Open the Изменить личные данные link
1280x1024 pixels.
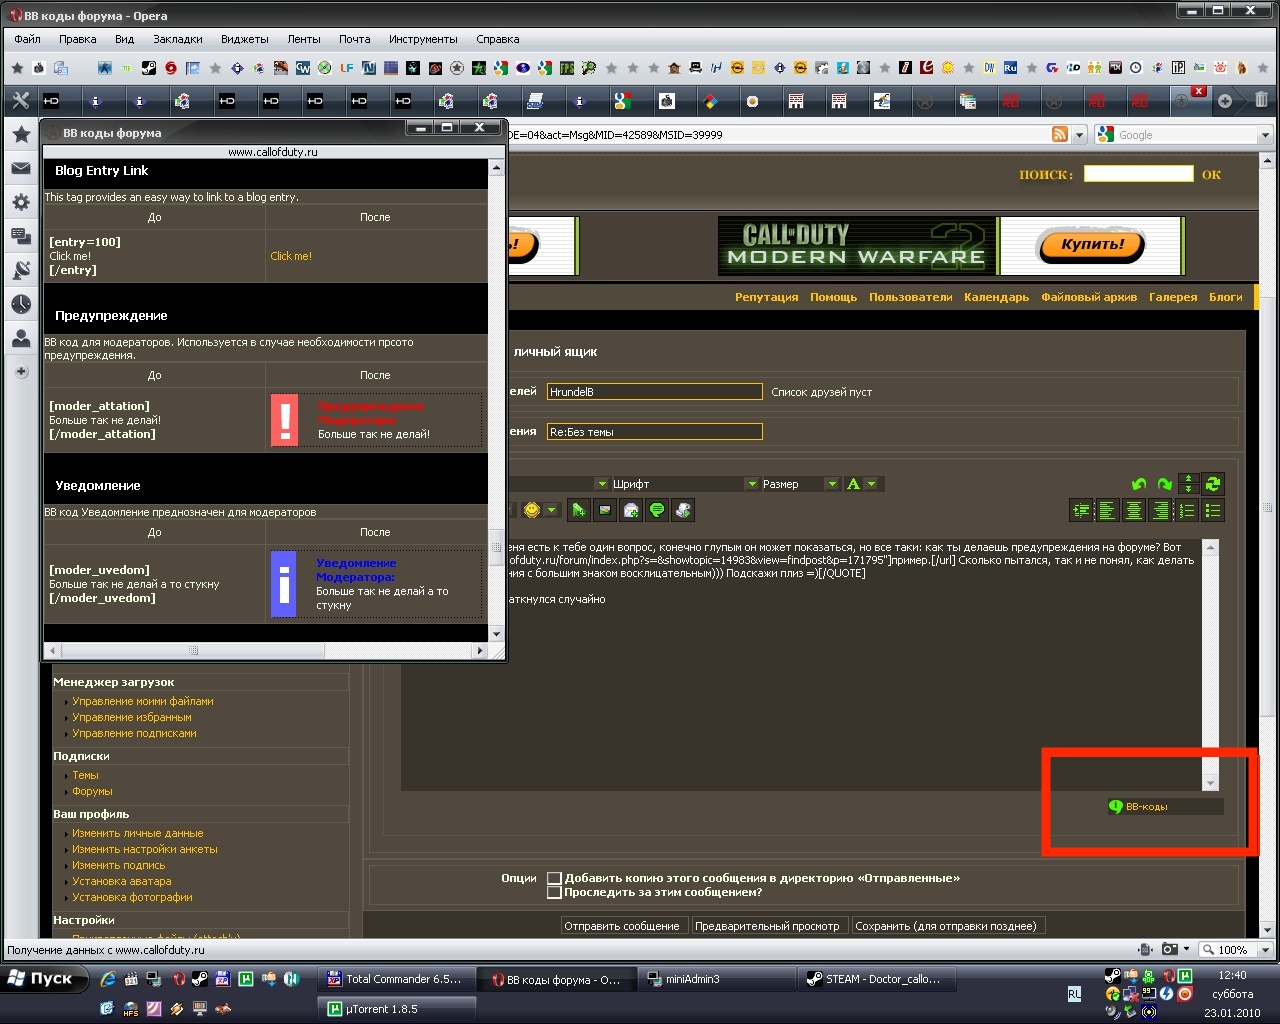[138, 833]
